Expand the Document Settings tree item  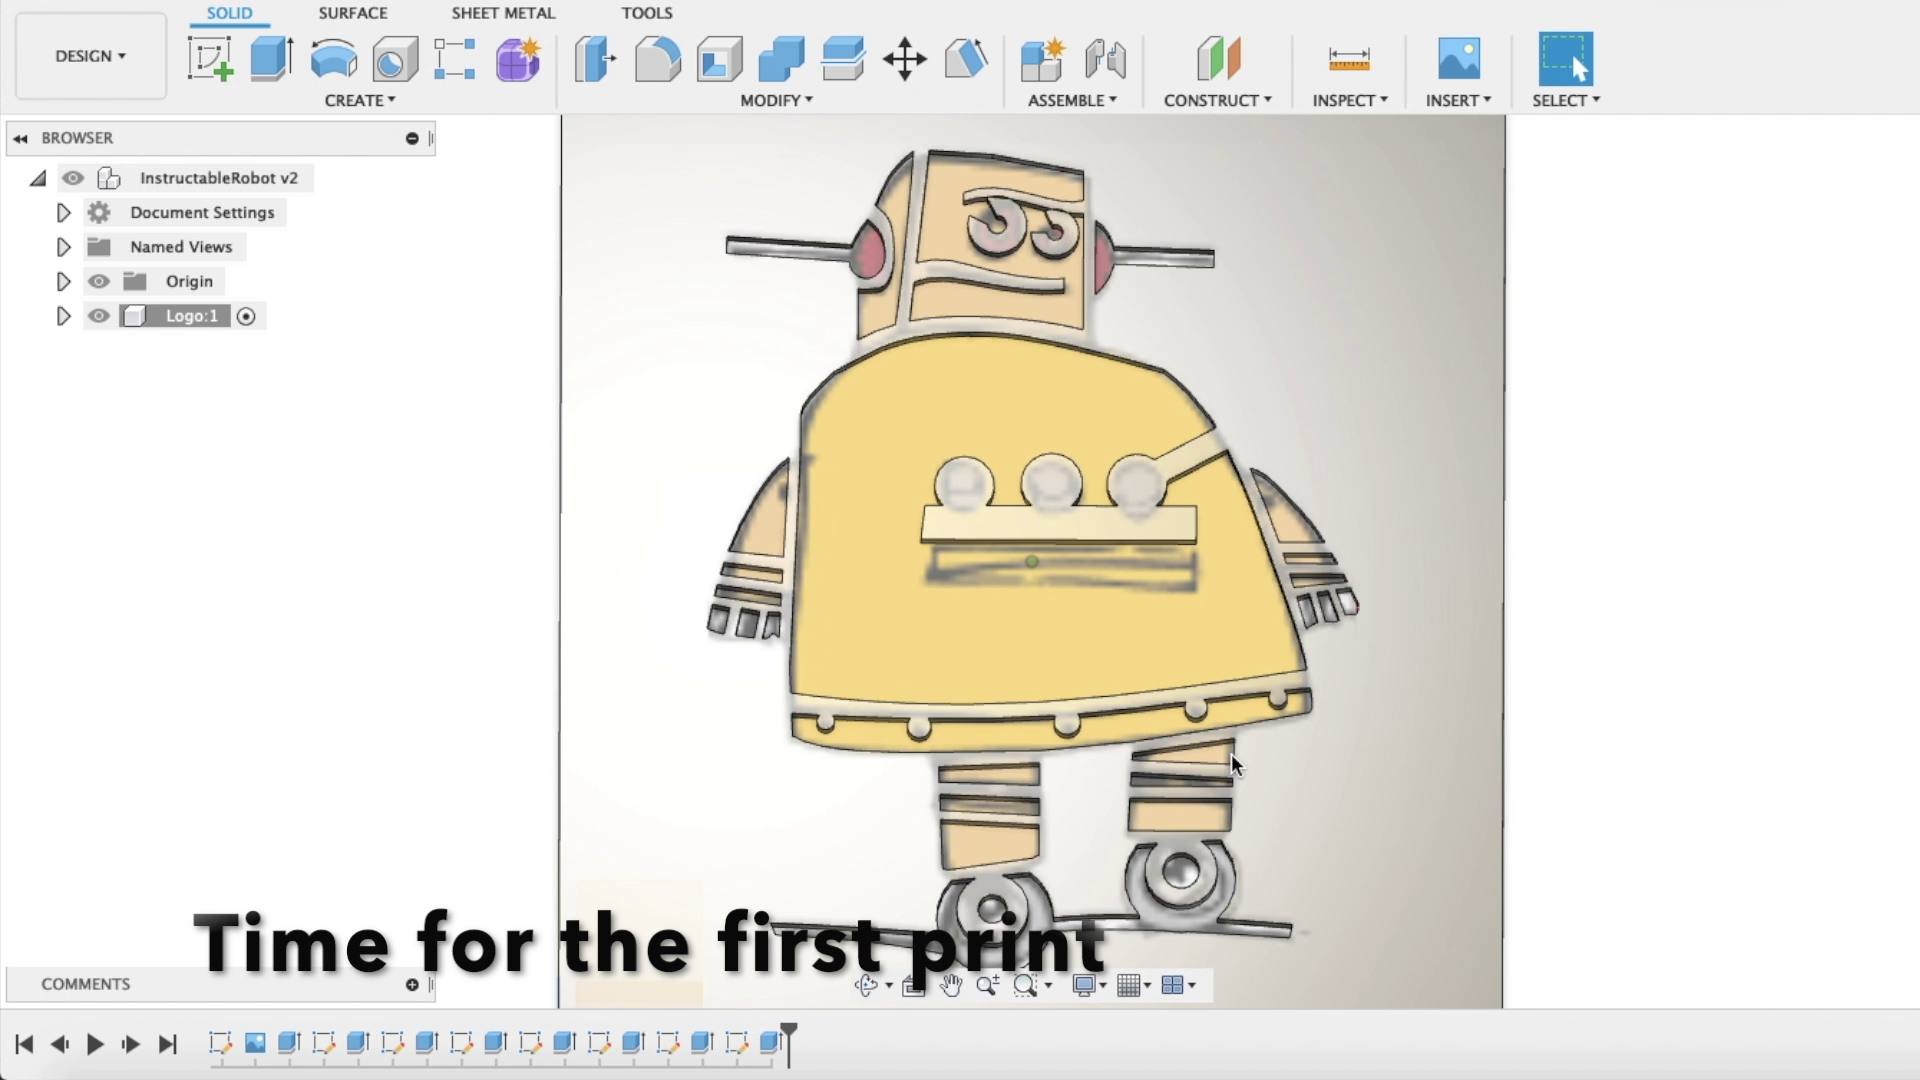click(x=63, y=212)
